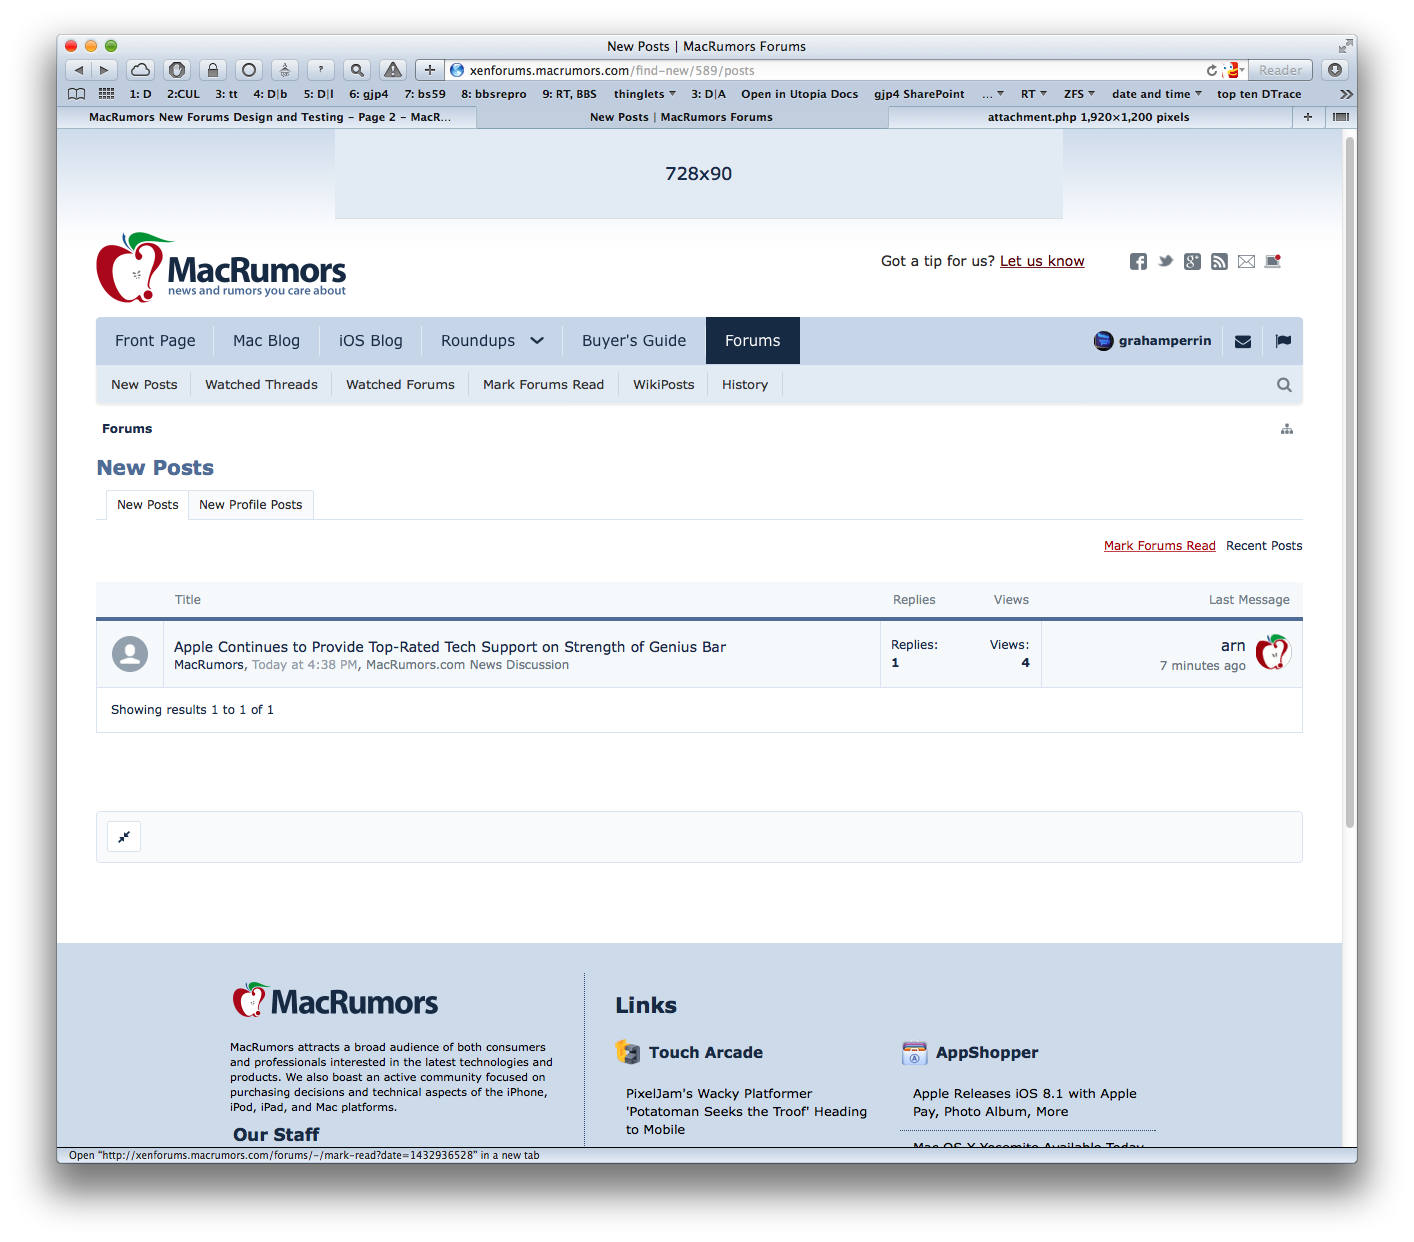Click the thread's grey default avatar
This screenshot has width=1414, height=1242.
pyautogui.click(x=130, y=654)
